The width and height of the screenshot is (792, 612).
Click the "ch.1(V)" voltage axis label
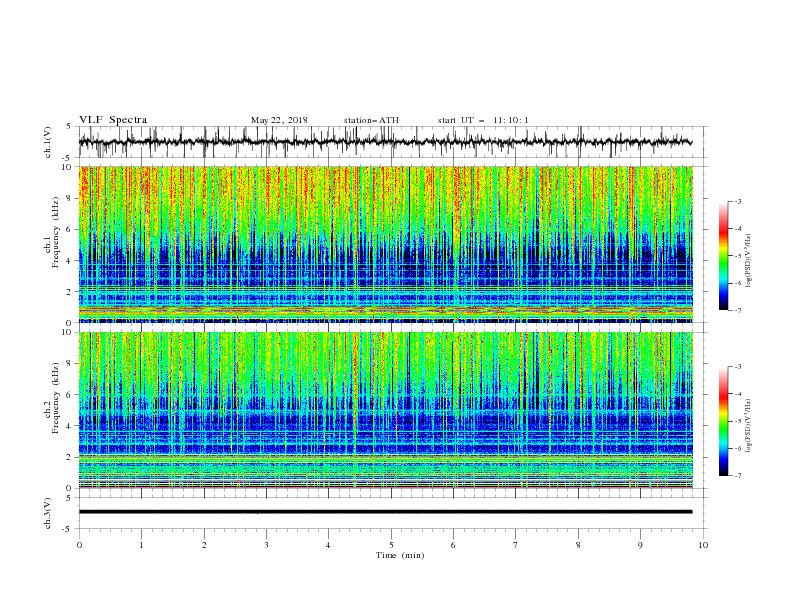pyautogui.click(x=48, y=142)
